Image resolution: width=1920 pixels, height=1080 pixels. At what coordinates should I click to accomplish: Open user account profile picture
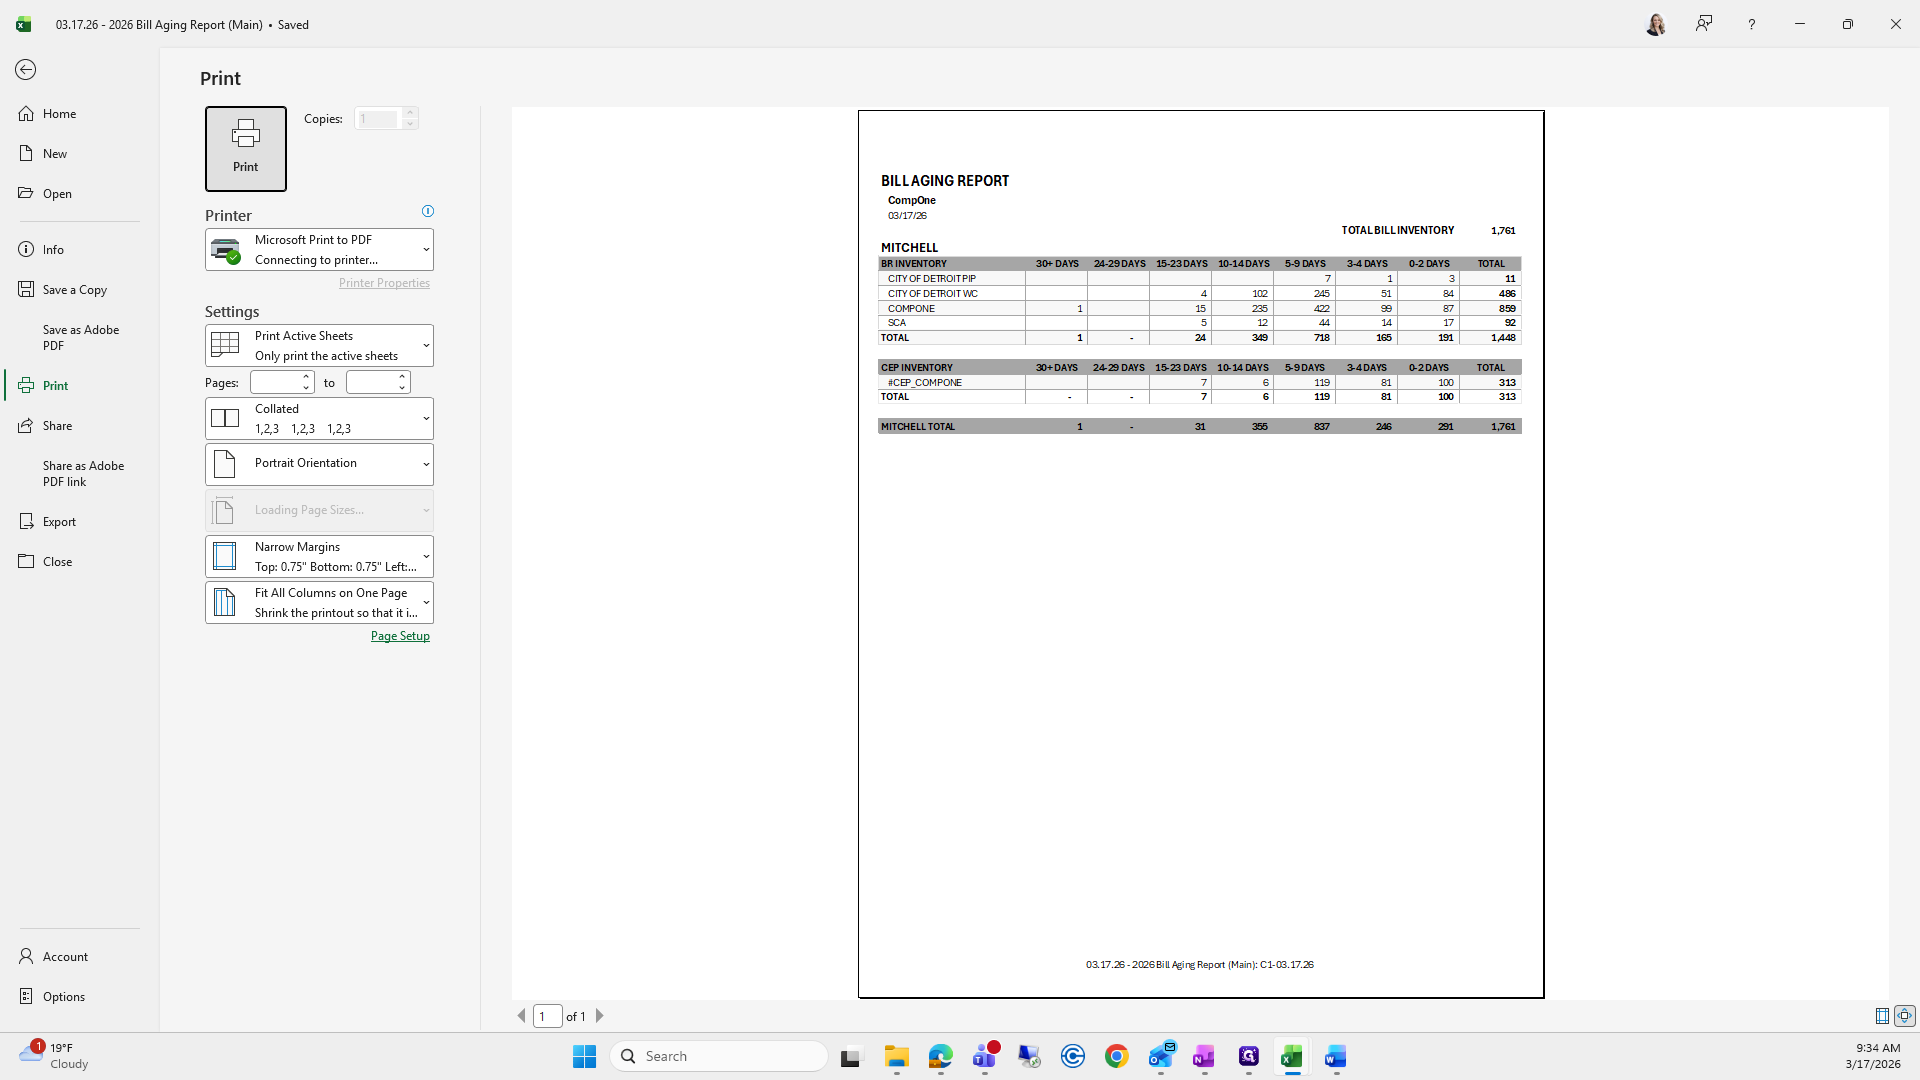[1656, 24]
